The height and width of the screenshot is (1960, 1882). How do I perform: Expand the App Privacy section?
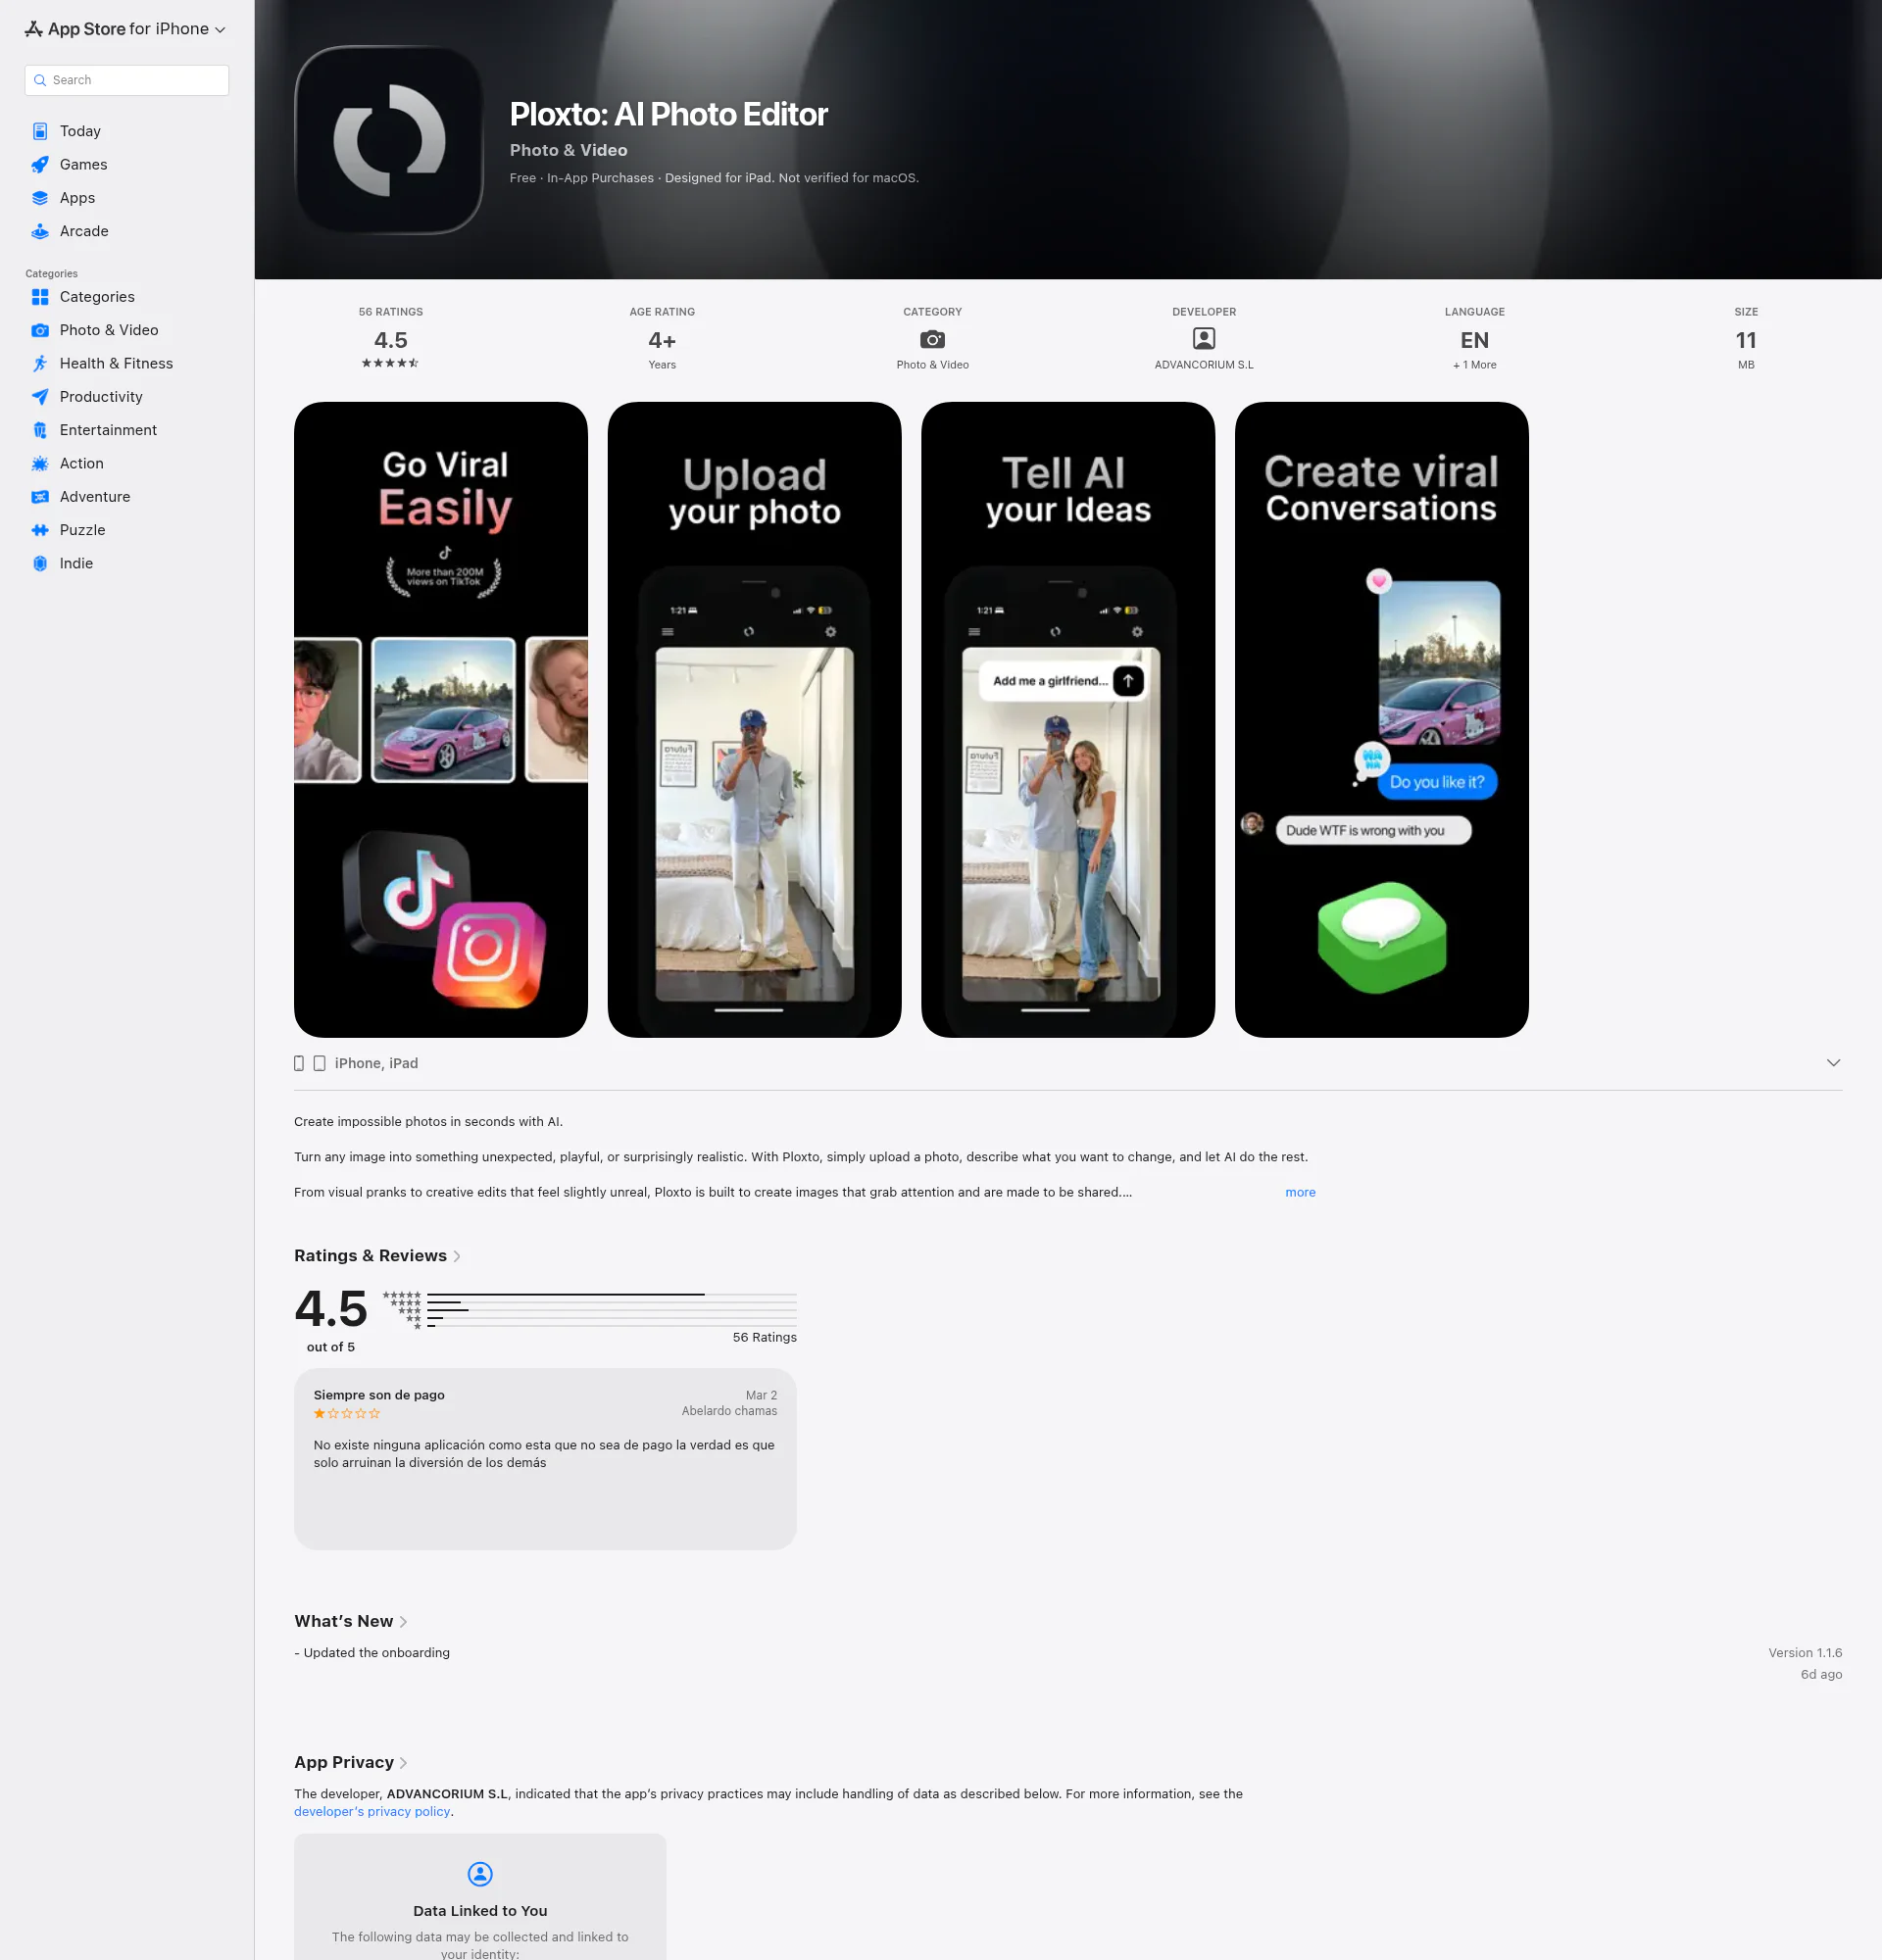[x=350, y=1762]
